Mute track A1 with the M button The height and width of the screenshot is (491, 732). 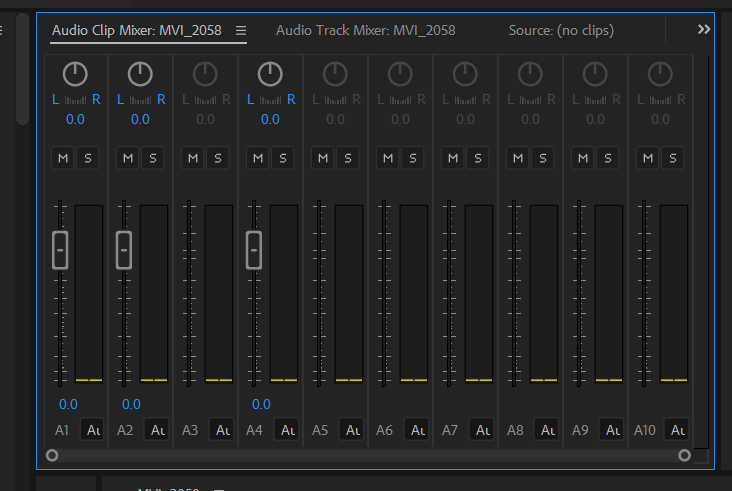tap(63, 158)
